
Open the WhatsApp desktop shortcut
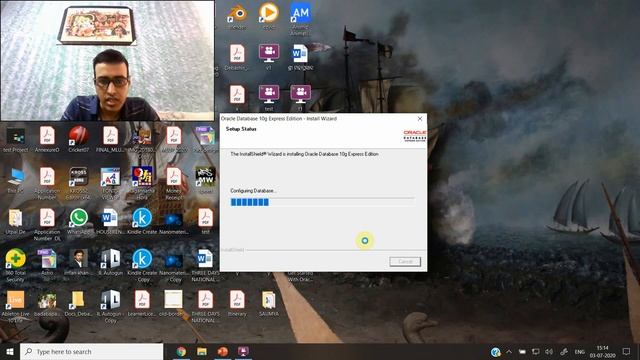(x=78, y=221)
